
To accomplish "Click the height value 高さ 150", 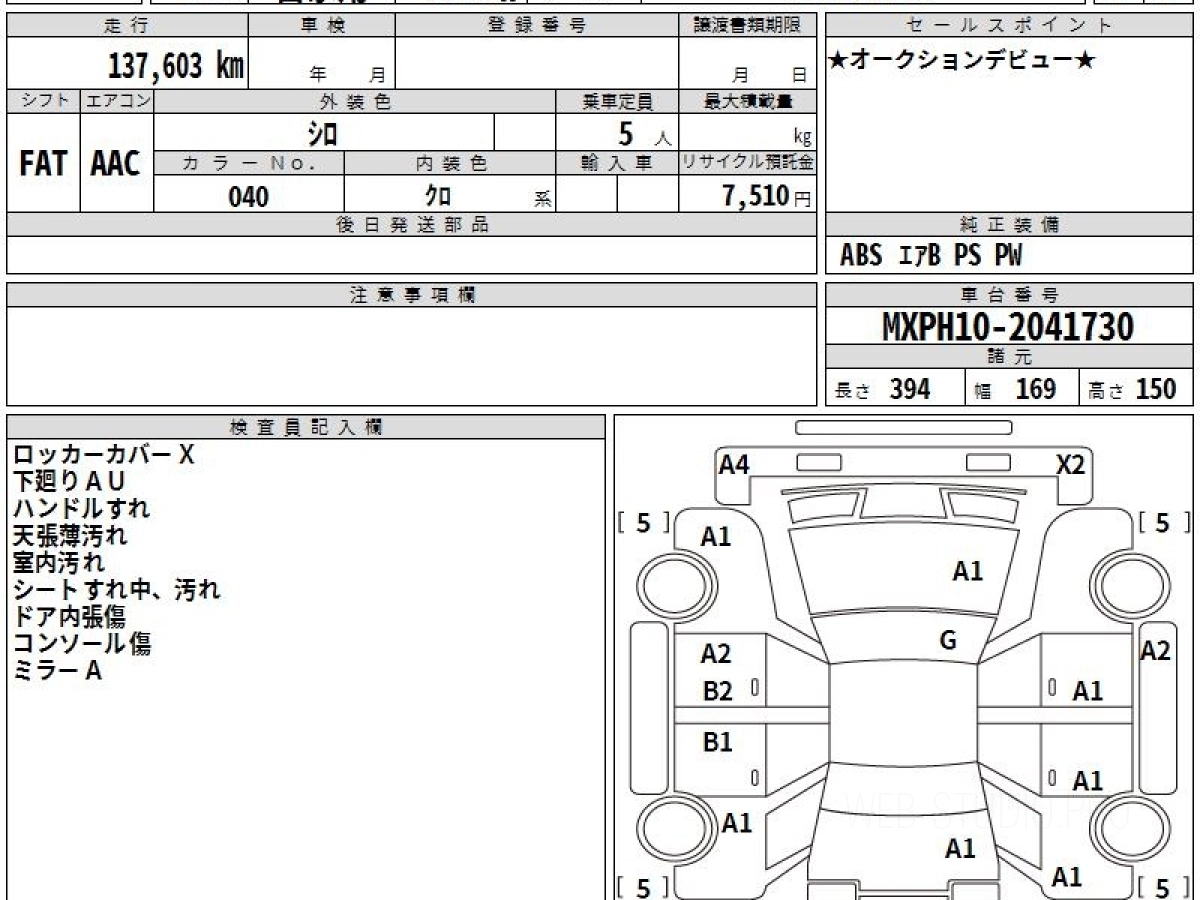I will coord(1133,389).
